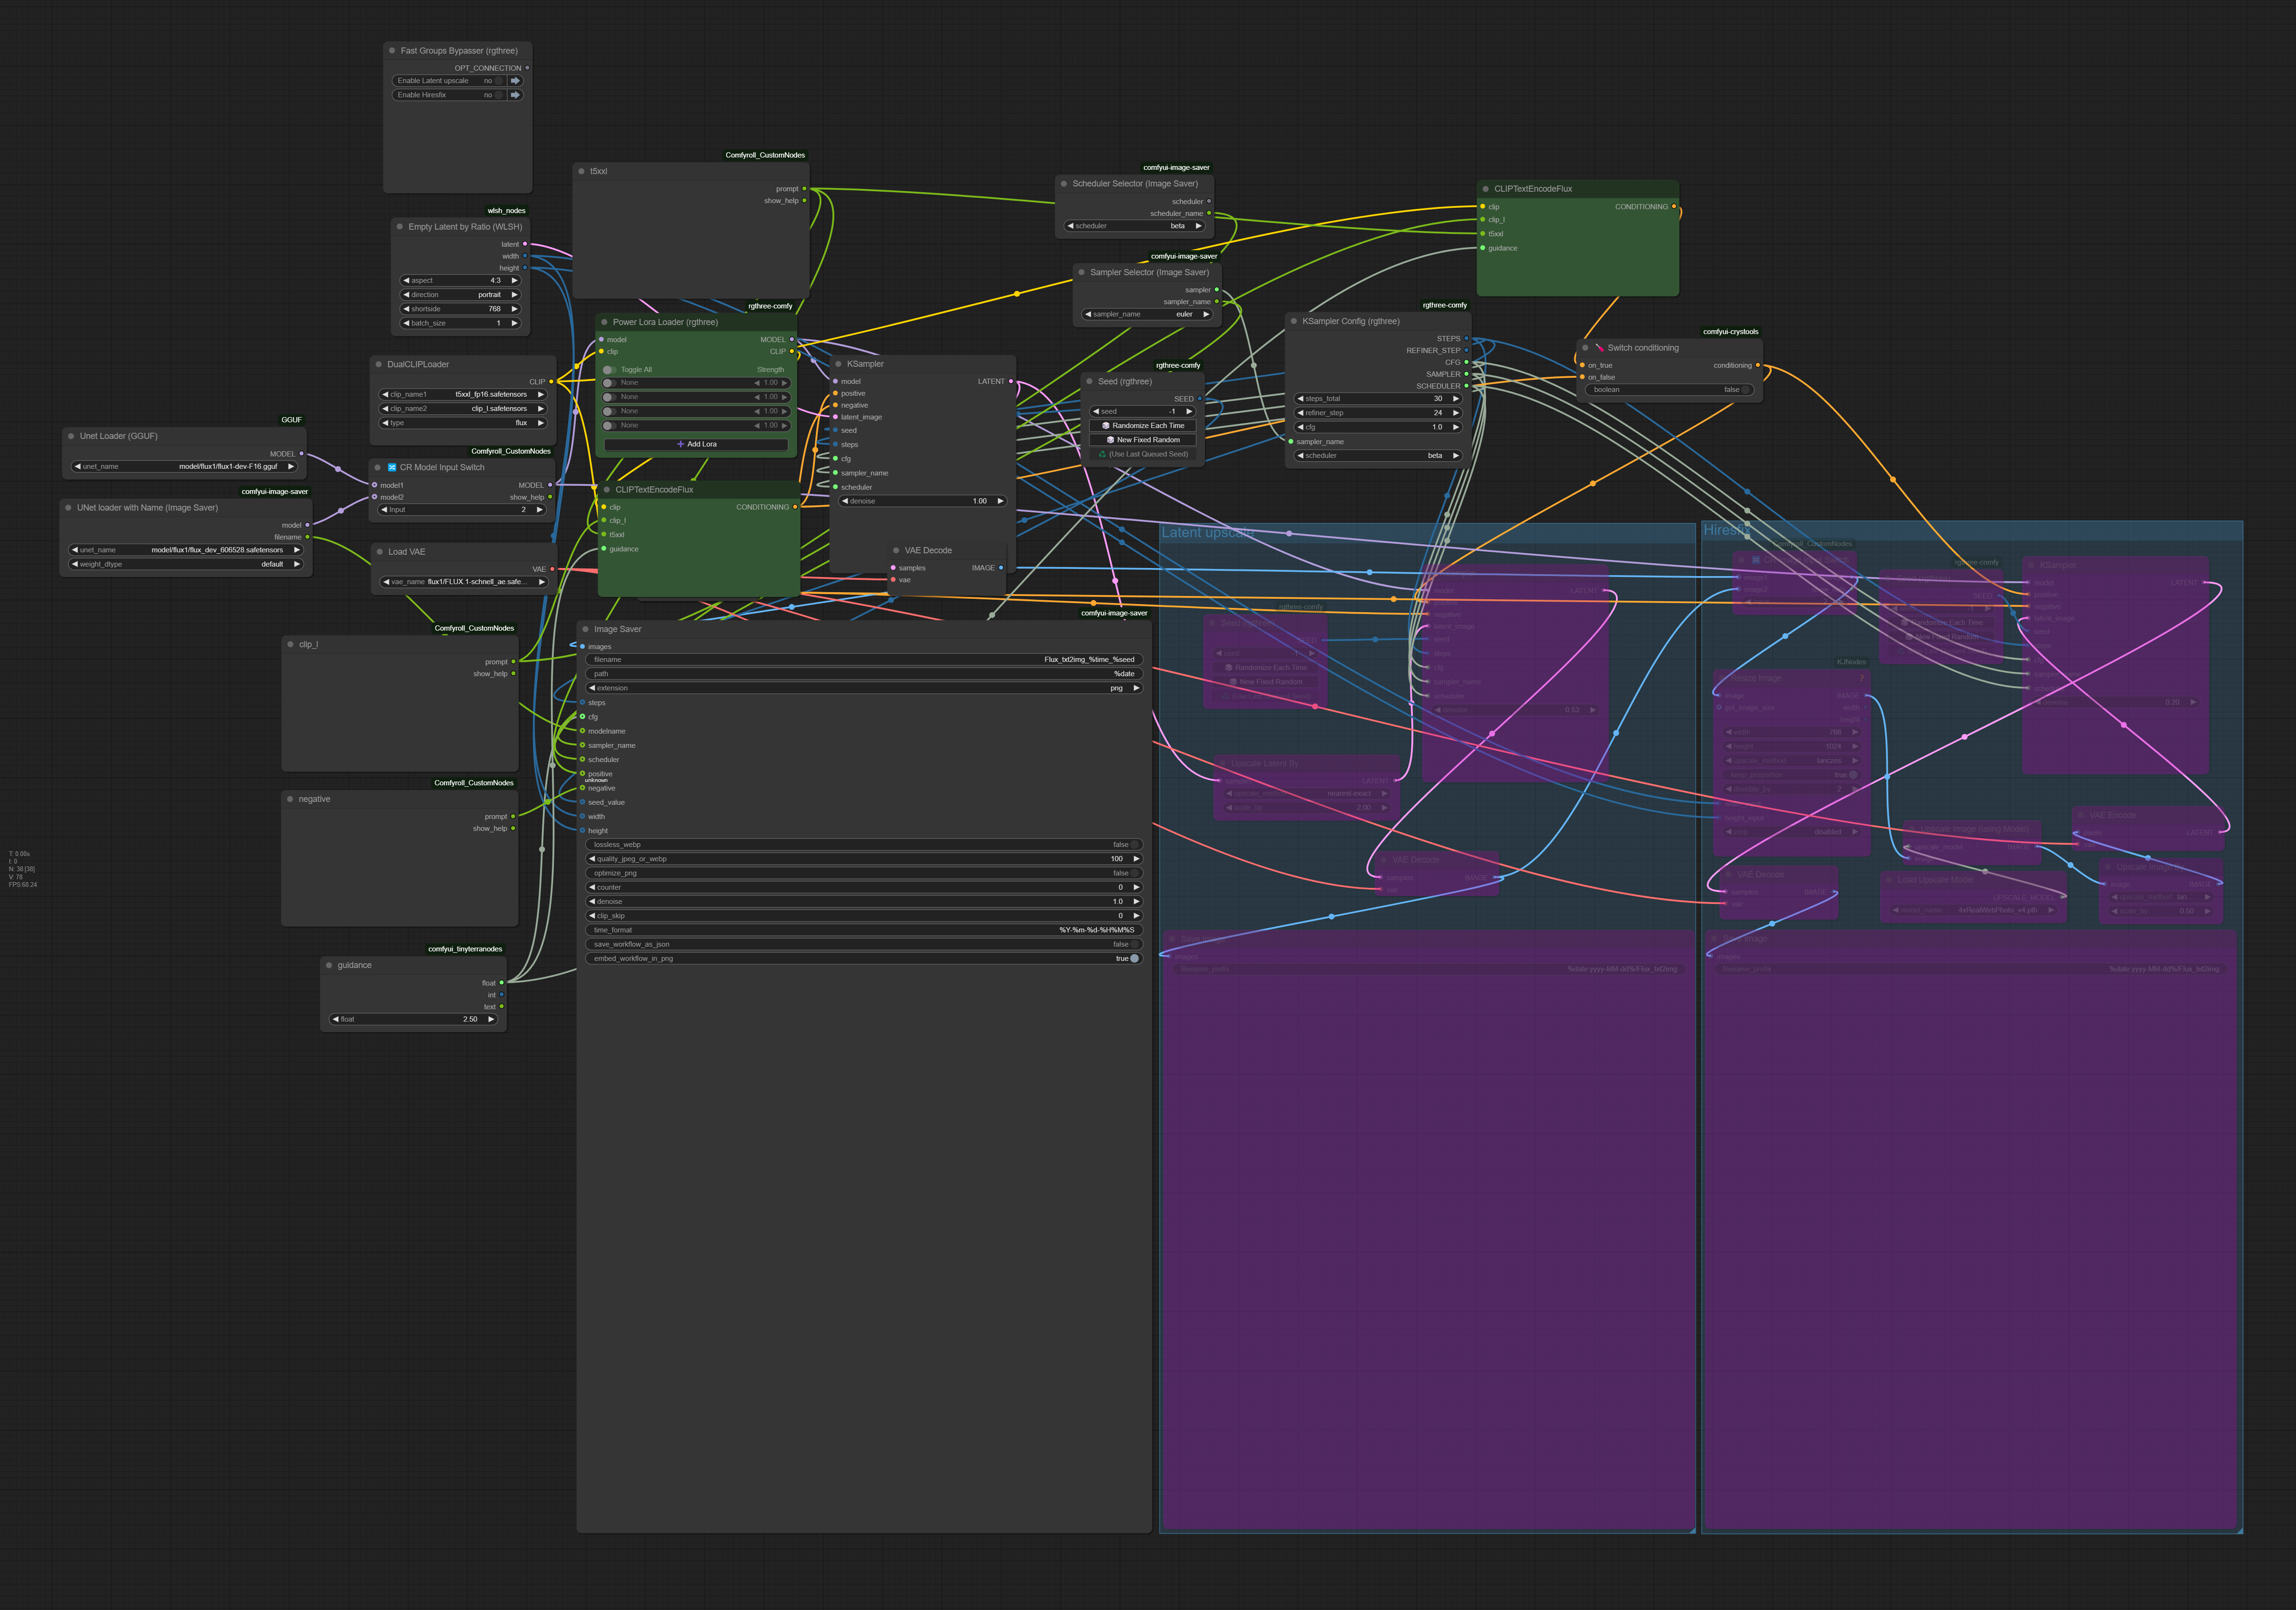Click the Image Saver node collapse dot

tap(585, 629)
